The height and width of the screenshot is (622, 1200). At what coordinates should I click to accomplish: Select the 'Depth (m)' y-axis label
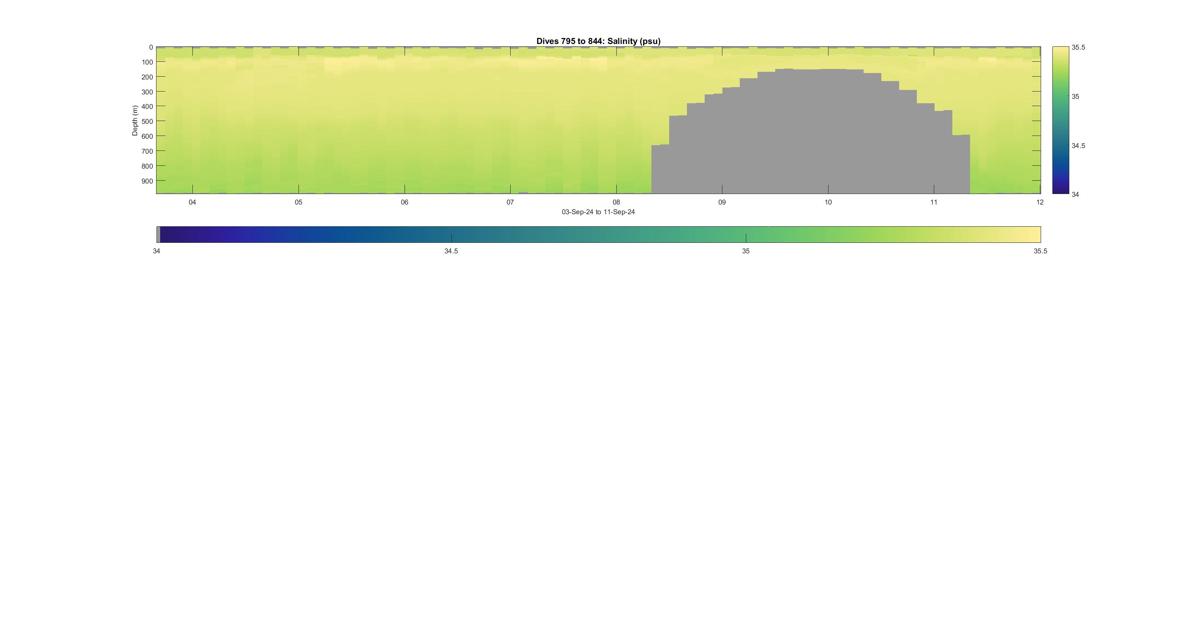coord(134,120)
